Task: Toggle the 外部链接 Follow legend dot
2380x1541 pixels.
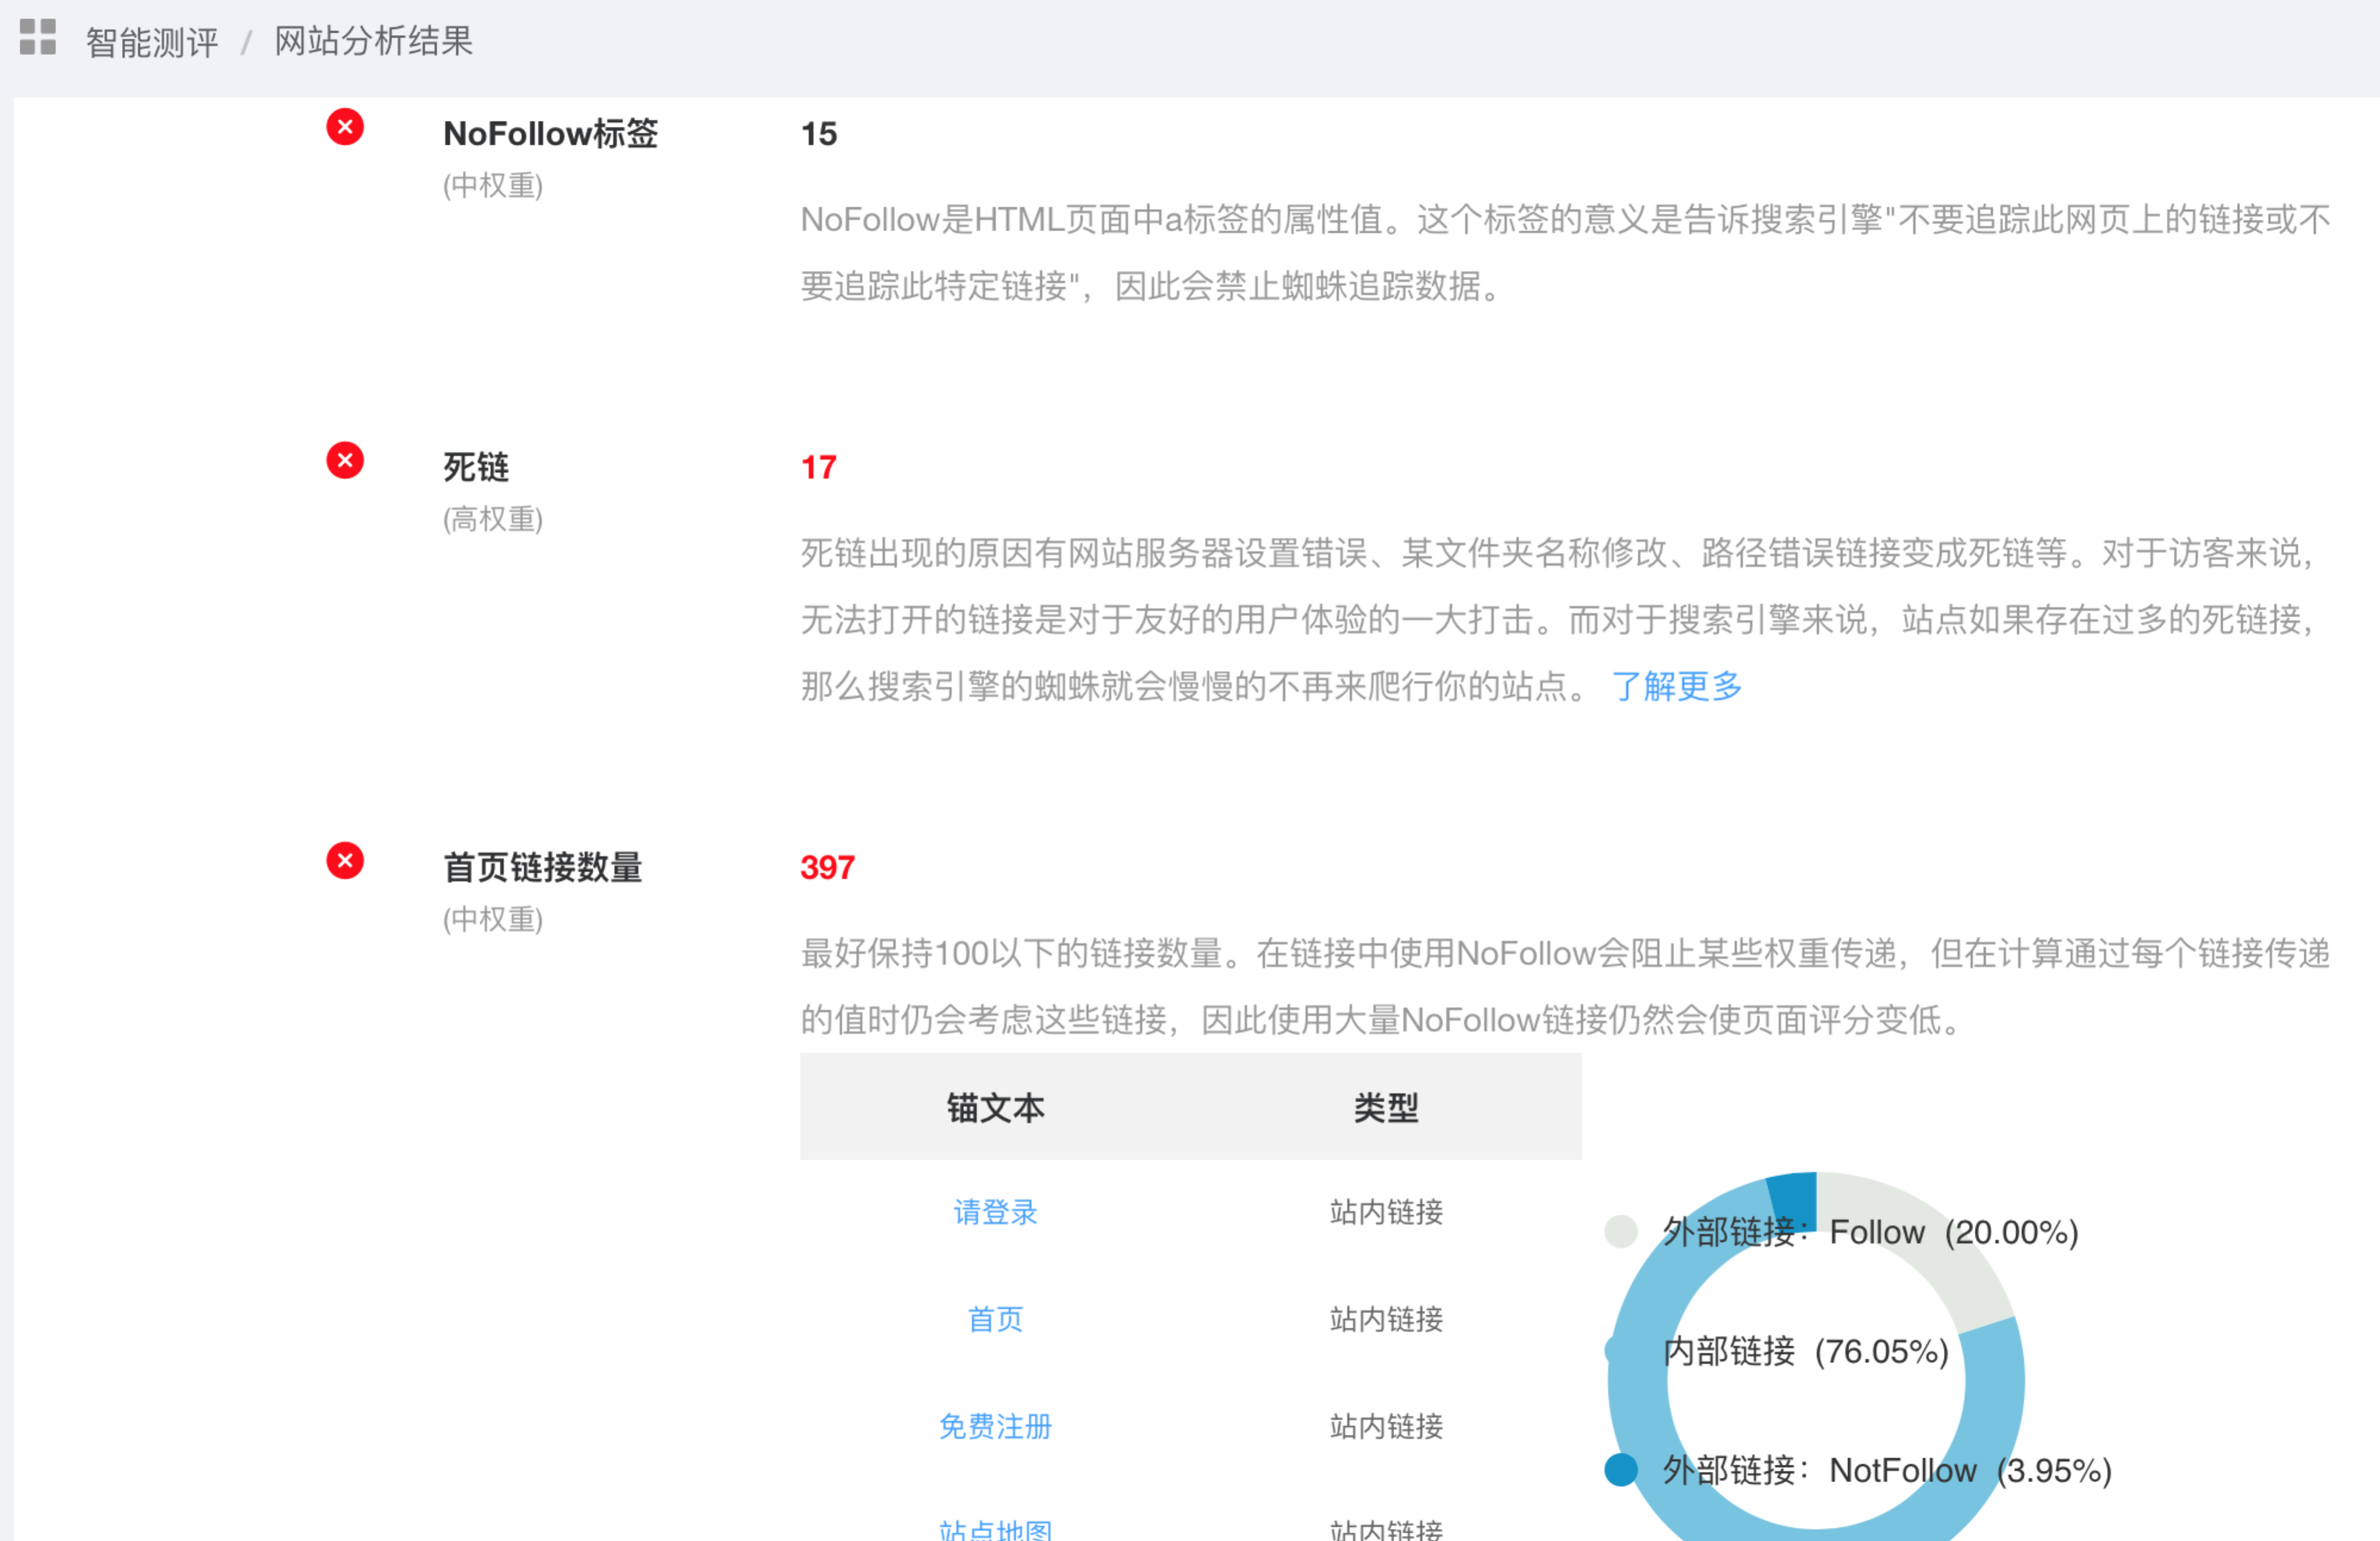Action: click(x=1620, y=1232)
